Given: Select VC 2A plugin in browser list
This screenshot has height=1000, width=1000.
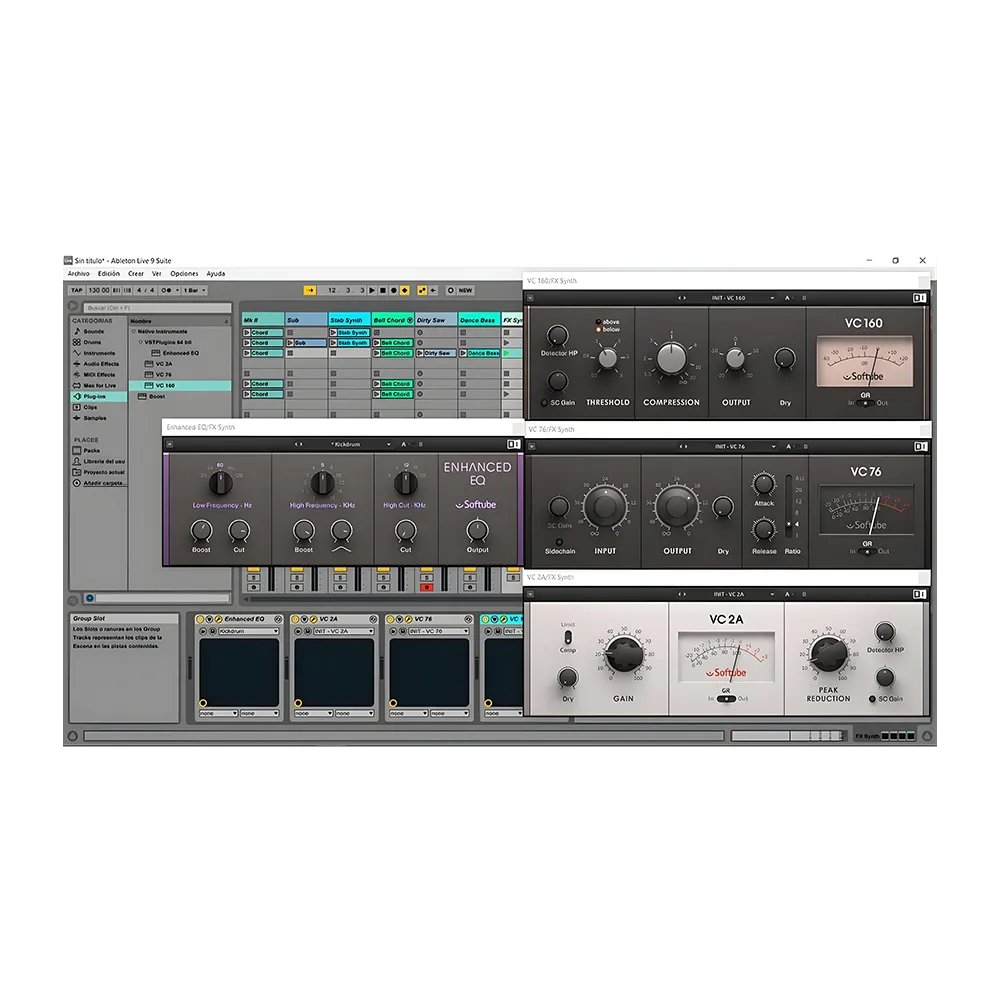Looking at the screenshot, I should tap(164, 364).
